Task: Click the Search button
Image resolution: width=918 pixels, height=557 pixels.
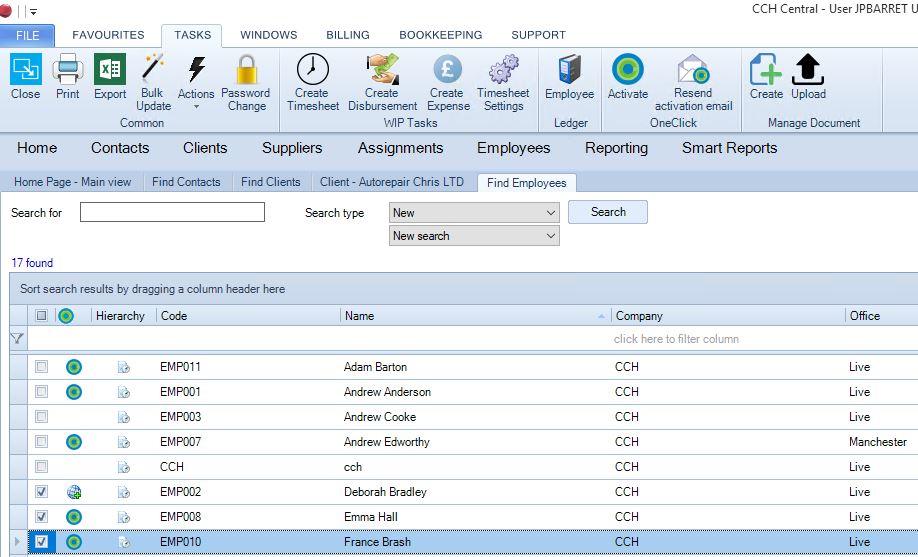Action: coord(608,212)
